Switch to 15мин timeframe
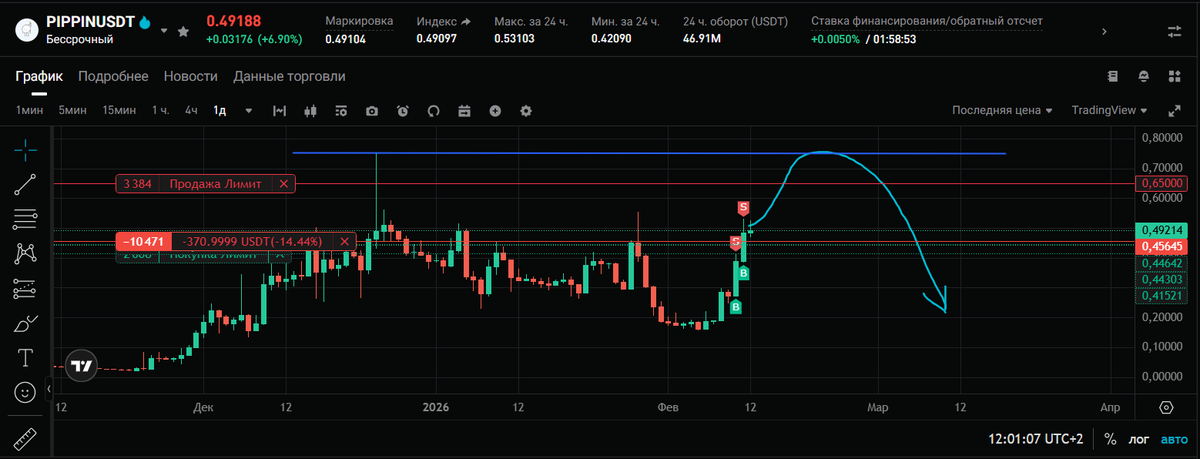This screenshot has height=459, width=1200. click(119, 111)
